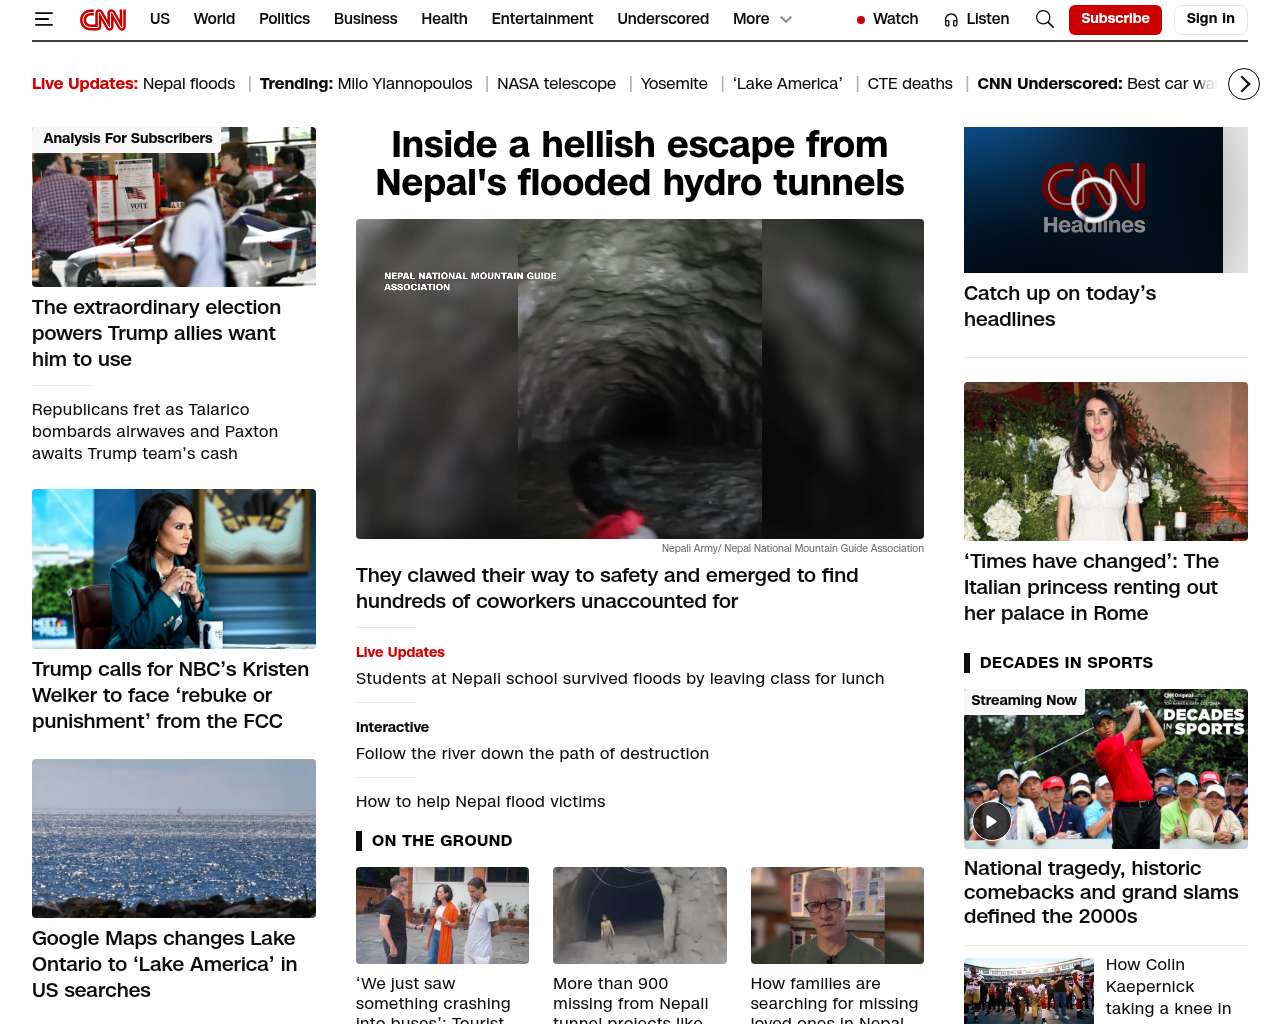Open the 'Lake America' trending link
The height and width of the screenshot is (1024, 1280).
788,84
